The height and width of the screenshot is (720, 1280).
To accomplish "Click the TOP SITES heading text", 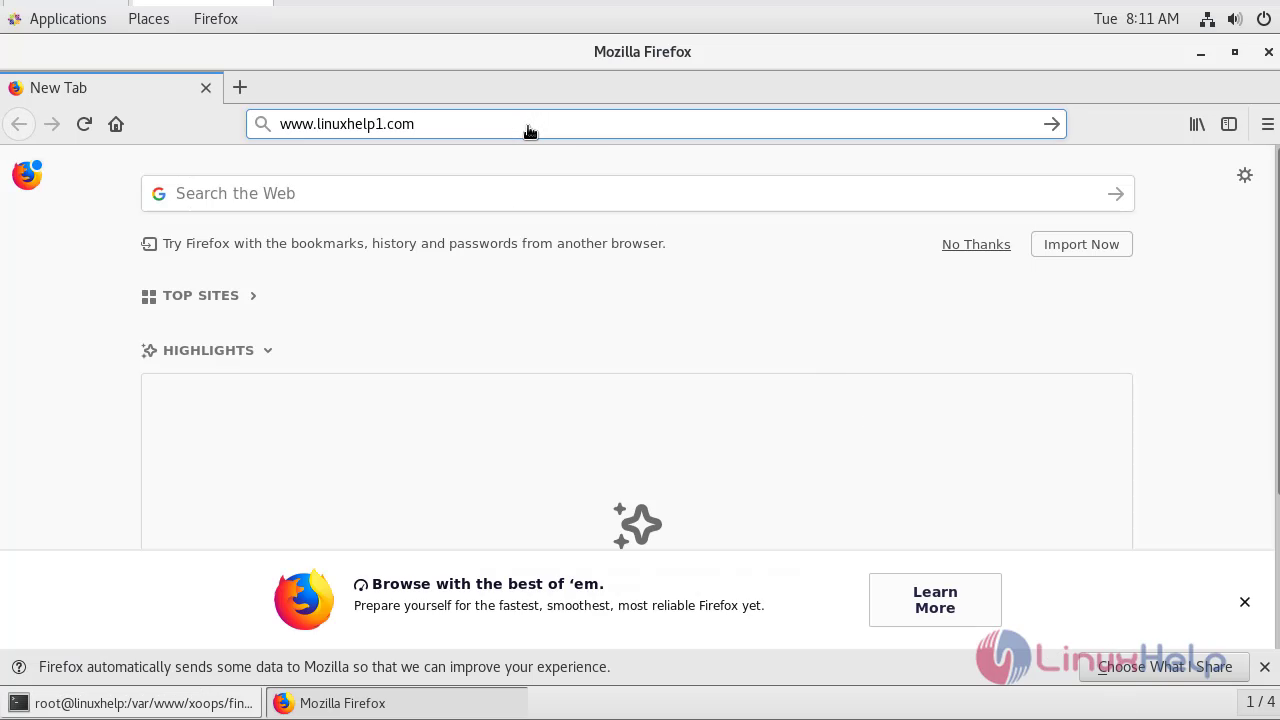I will 201,296.
